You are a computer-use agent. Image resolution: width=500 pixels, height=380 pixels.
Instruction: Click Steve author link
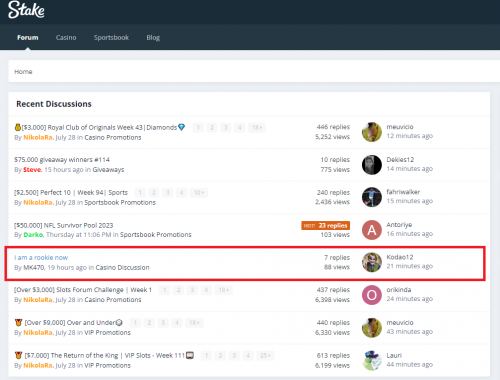click(32, 170)
